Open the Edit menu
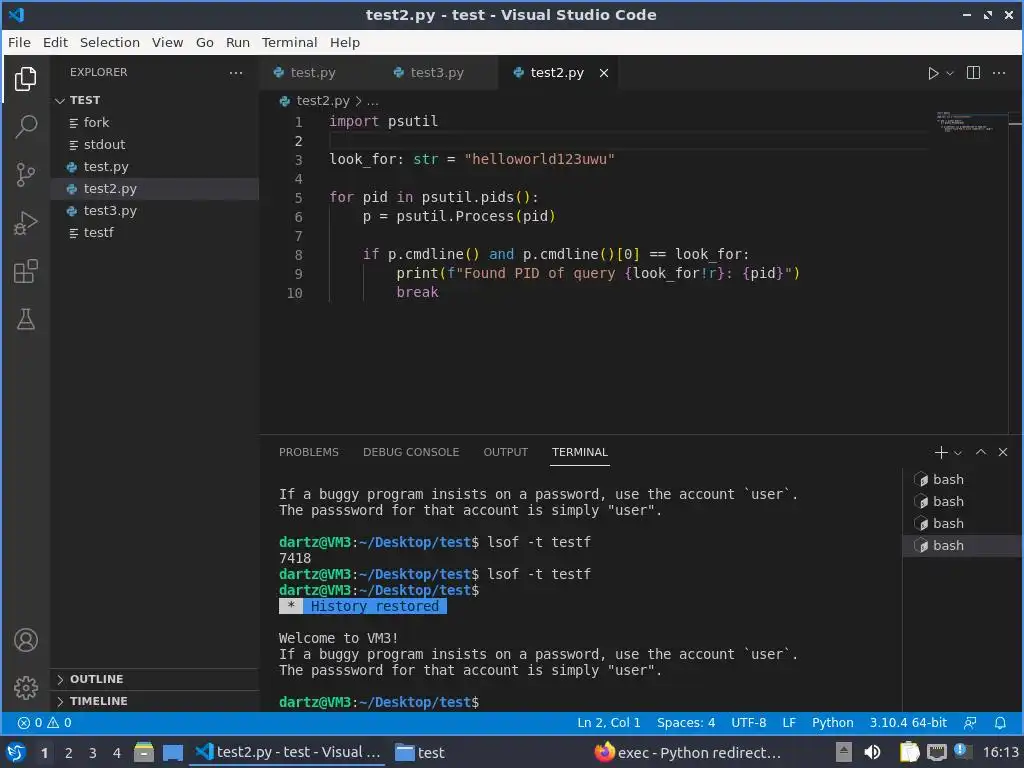Viewport: 1024px width, 768px height. click(x=56, y=42)
